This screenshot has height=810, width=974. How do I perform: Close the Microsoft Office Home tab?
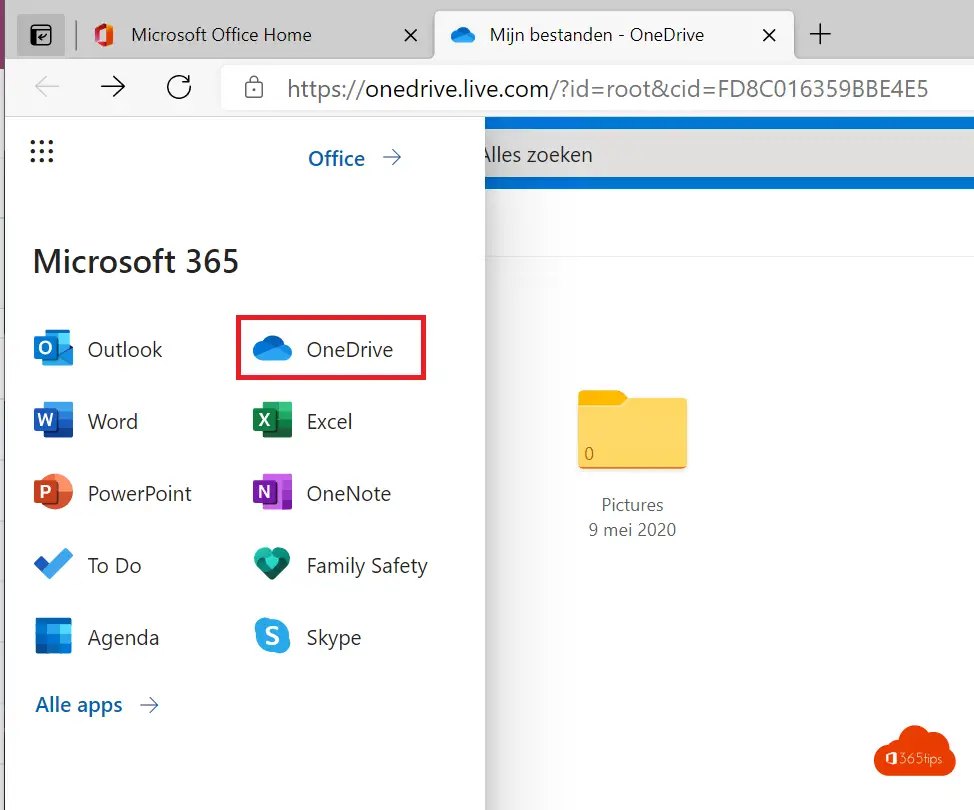(411, 35)
